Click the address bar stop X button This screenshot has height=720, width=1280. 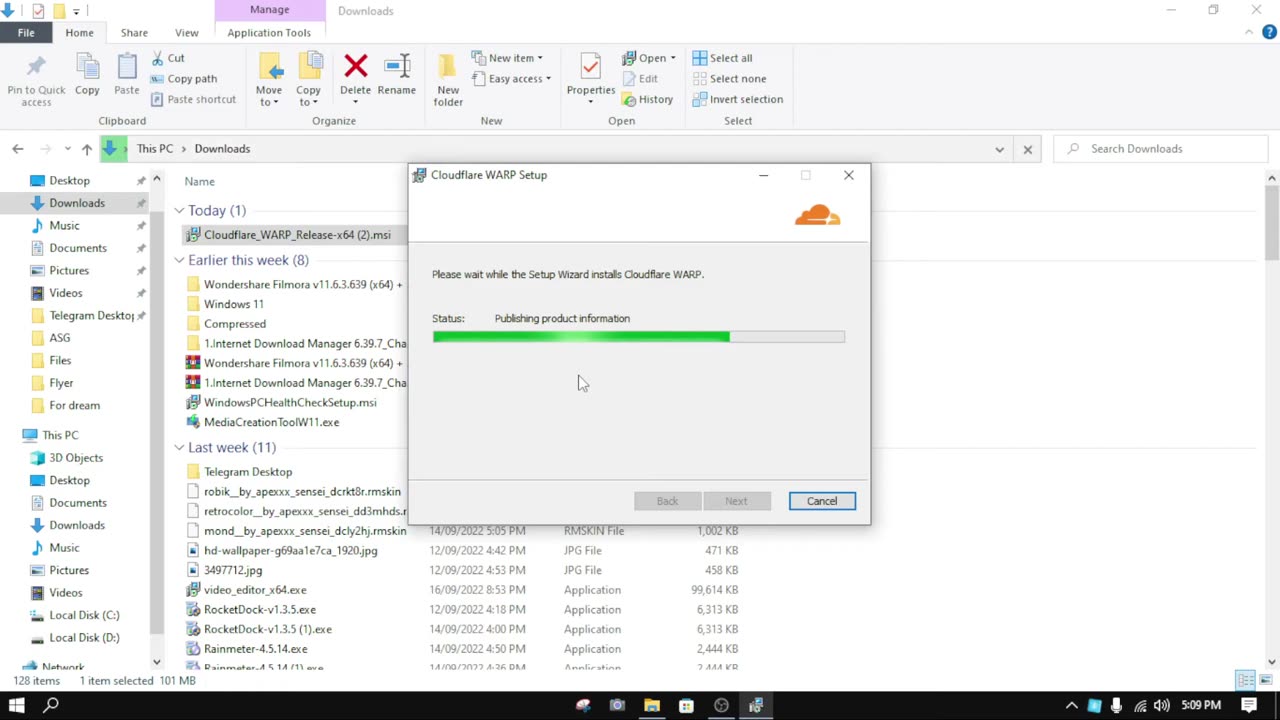(1027, 149)
